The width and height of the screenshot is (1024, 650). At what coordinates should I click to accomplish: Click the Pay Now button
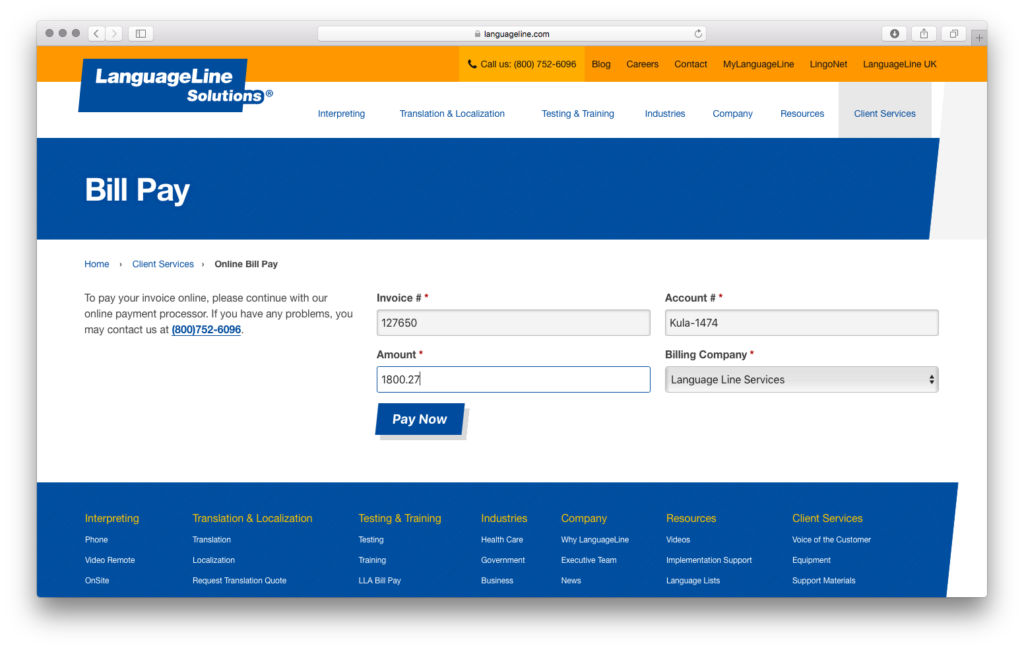click(x=420, y=419)
